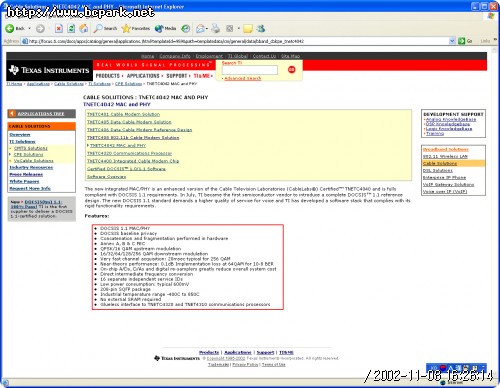Open the Favorites star button
The height and width of the screenshot is (388, 500).
[x=136, y=29]
